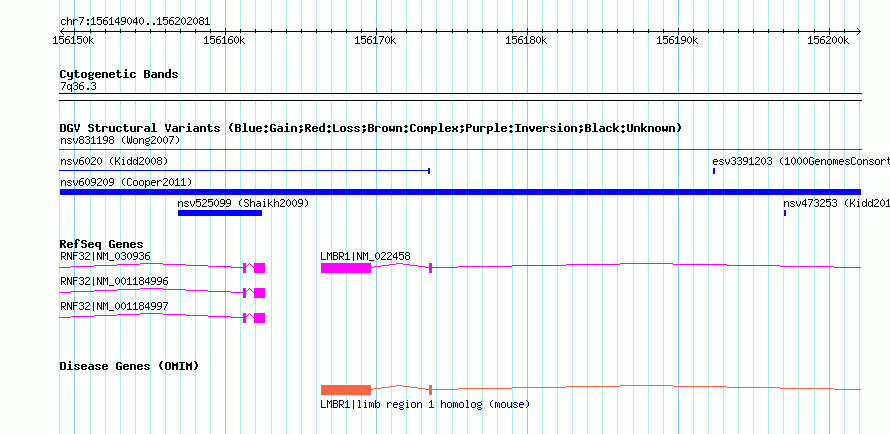Click the thin blue nsv6020 gain line

click(245, 170)
